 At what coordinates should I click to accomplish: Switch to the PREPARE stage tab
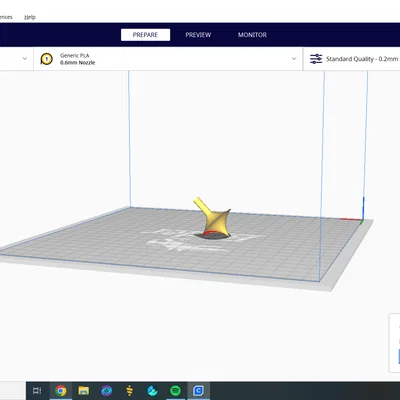[145, 35]
